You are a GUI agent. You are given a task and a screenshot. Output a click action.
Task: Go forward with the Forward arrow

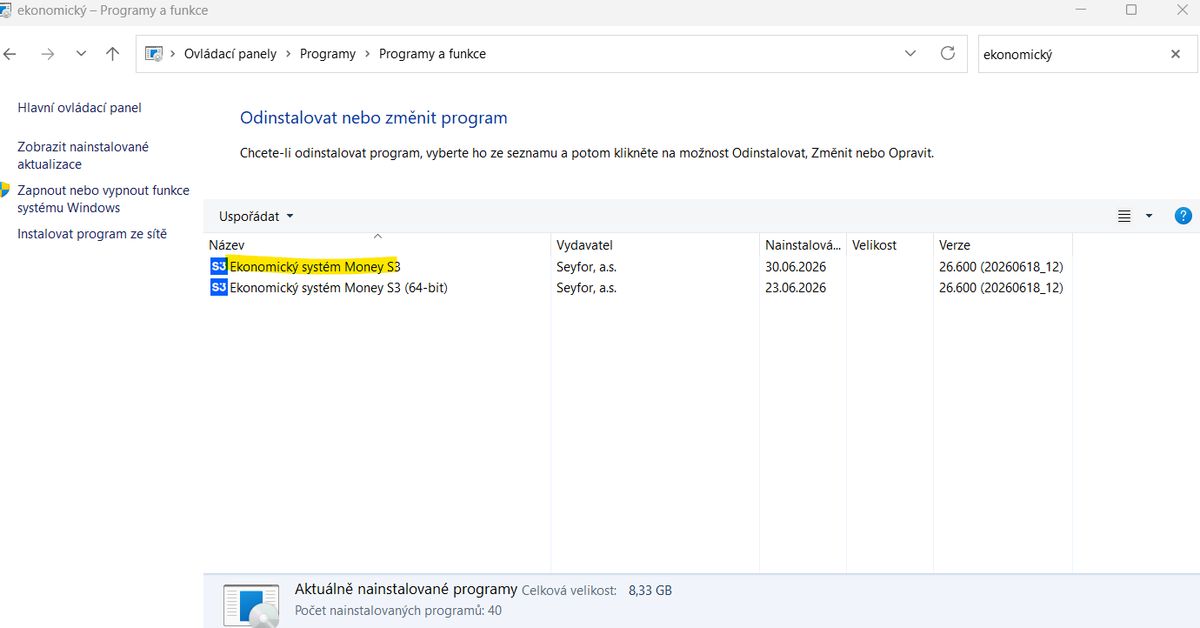47,54
